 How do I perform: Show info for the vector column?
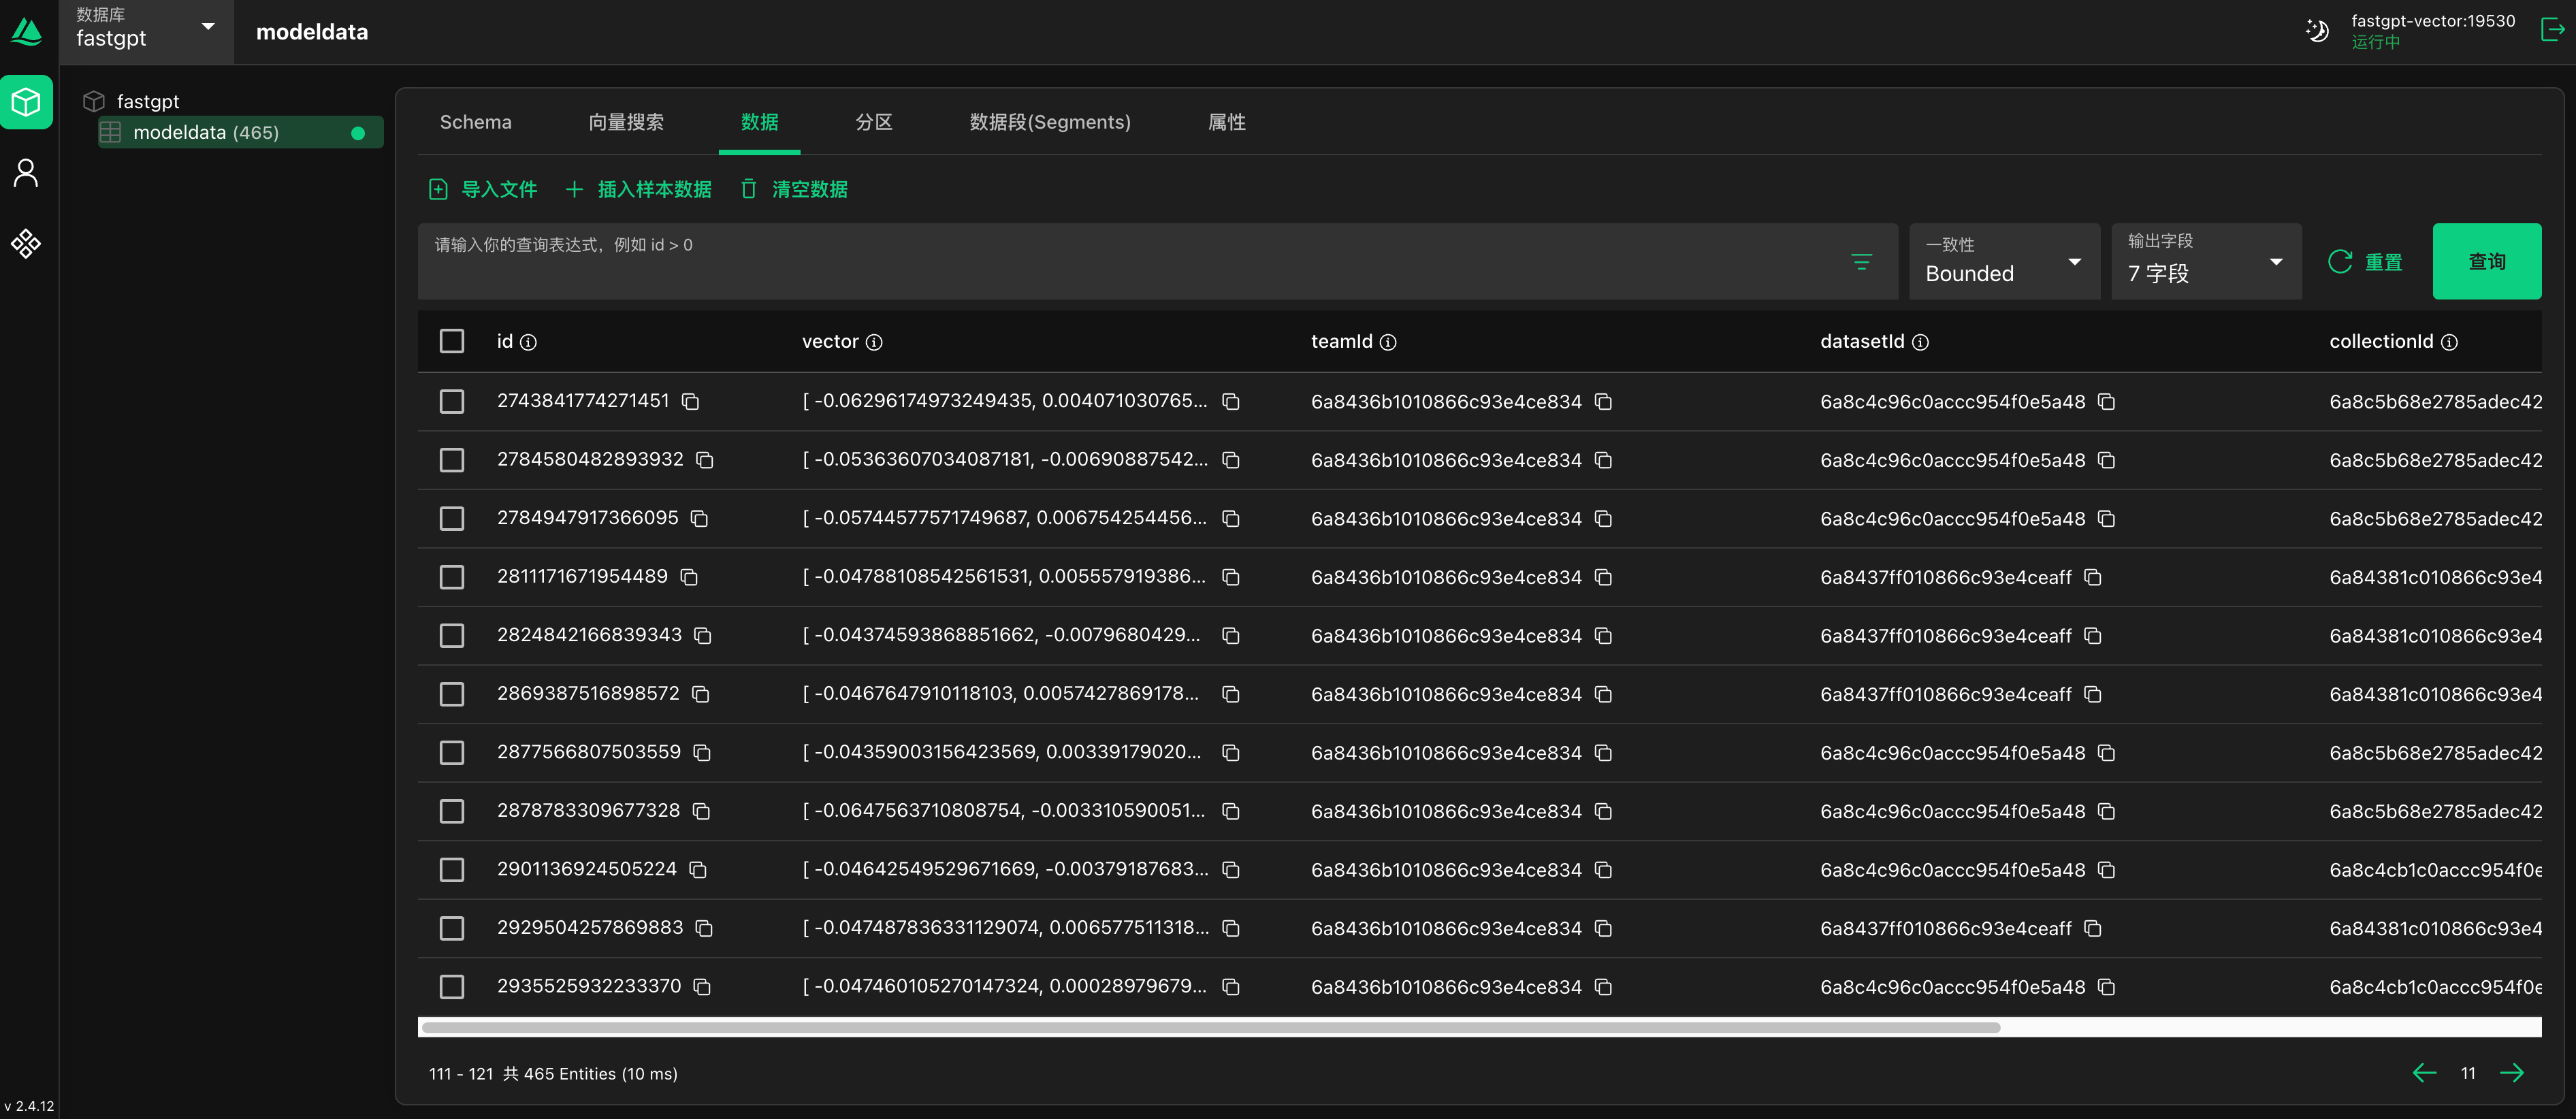[874, 342]
